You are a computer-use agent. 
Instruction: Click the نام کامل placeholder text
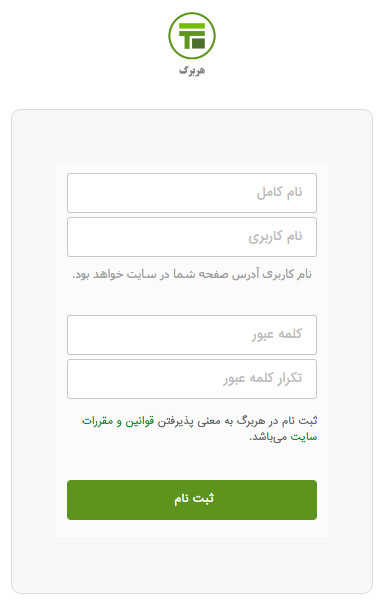(280, 192)
